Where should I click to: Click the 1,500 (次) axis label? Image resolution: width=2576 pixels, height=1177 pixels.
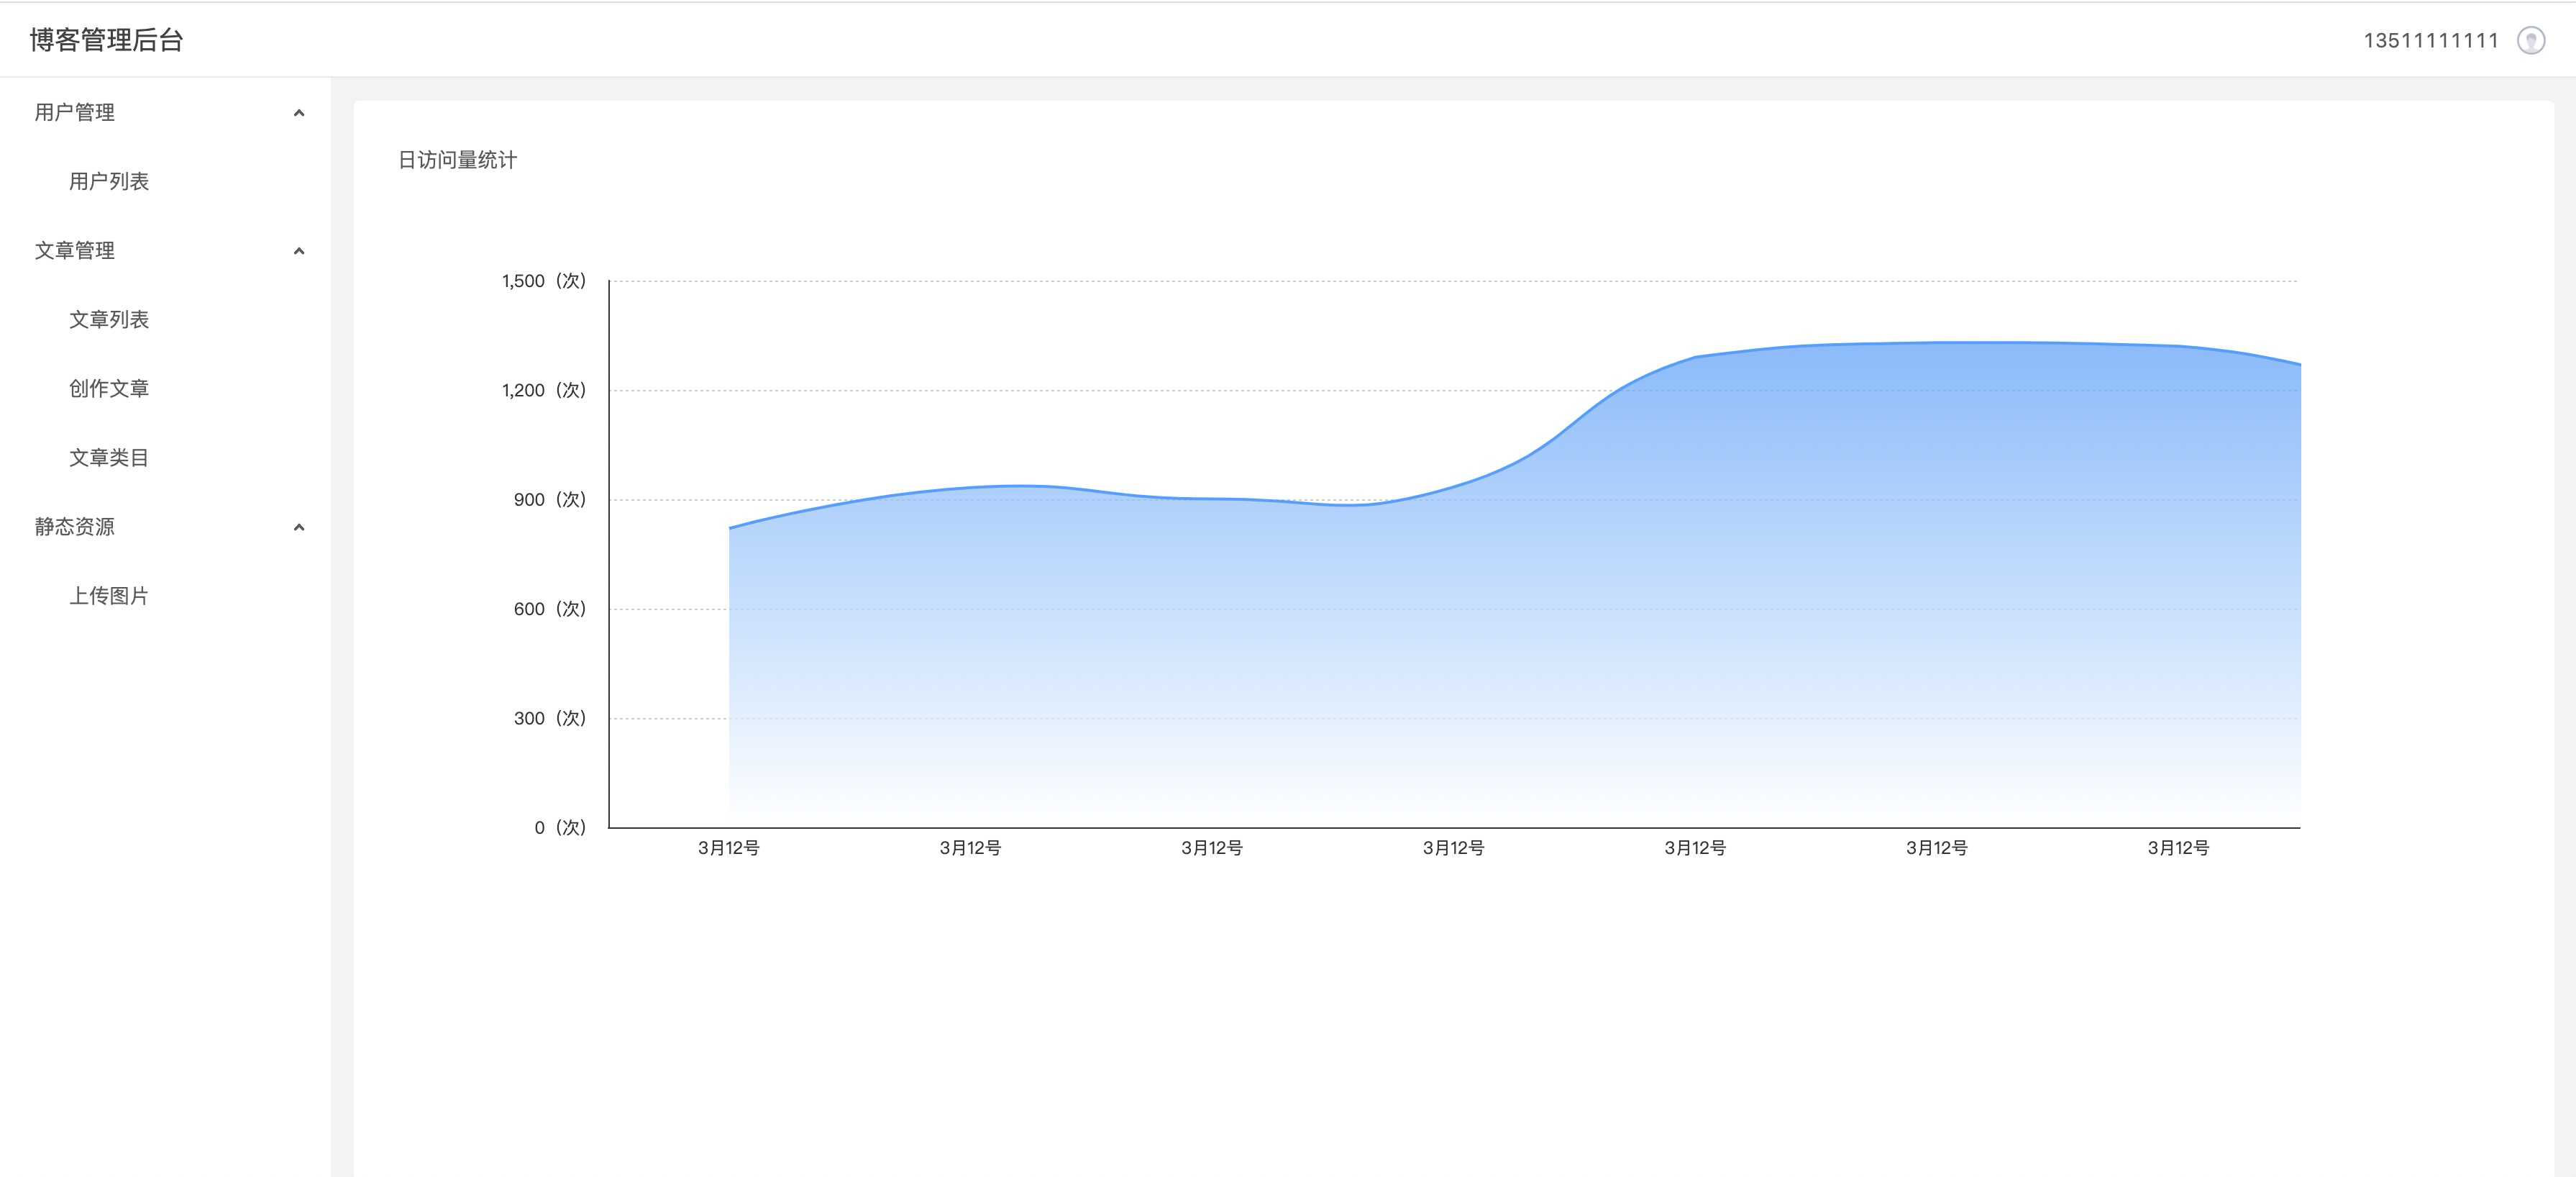click(x=544, y=281)
